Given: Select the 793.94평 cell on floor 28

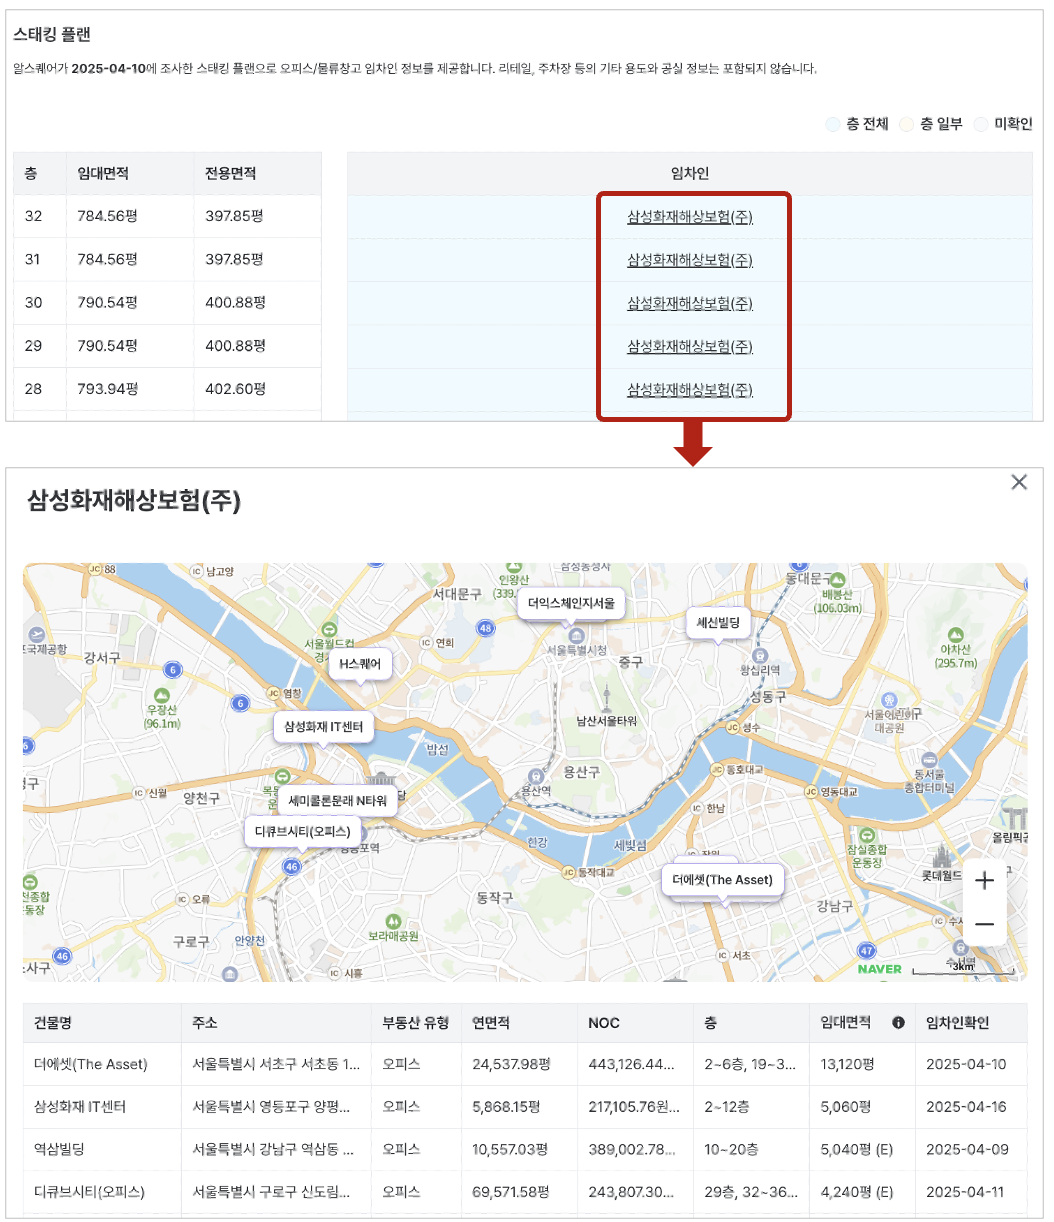Looking at the screenshot, I should pos(129,388).
